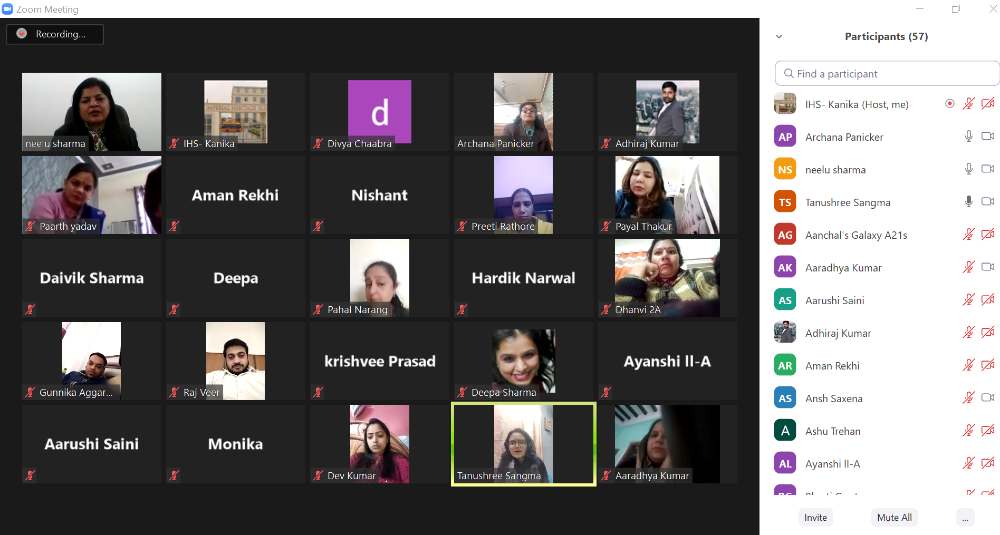This screenshot has width=1000, height=535.
Task: Click Archana Panicker's camera icon
Action: coord(988,136)
